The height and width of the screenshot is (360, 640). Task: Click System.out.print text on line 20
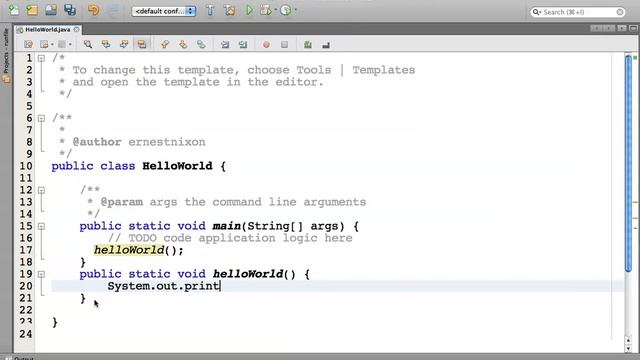coord(163,286)
